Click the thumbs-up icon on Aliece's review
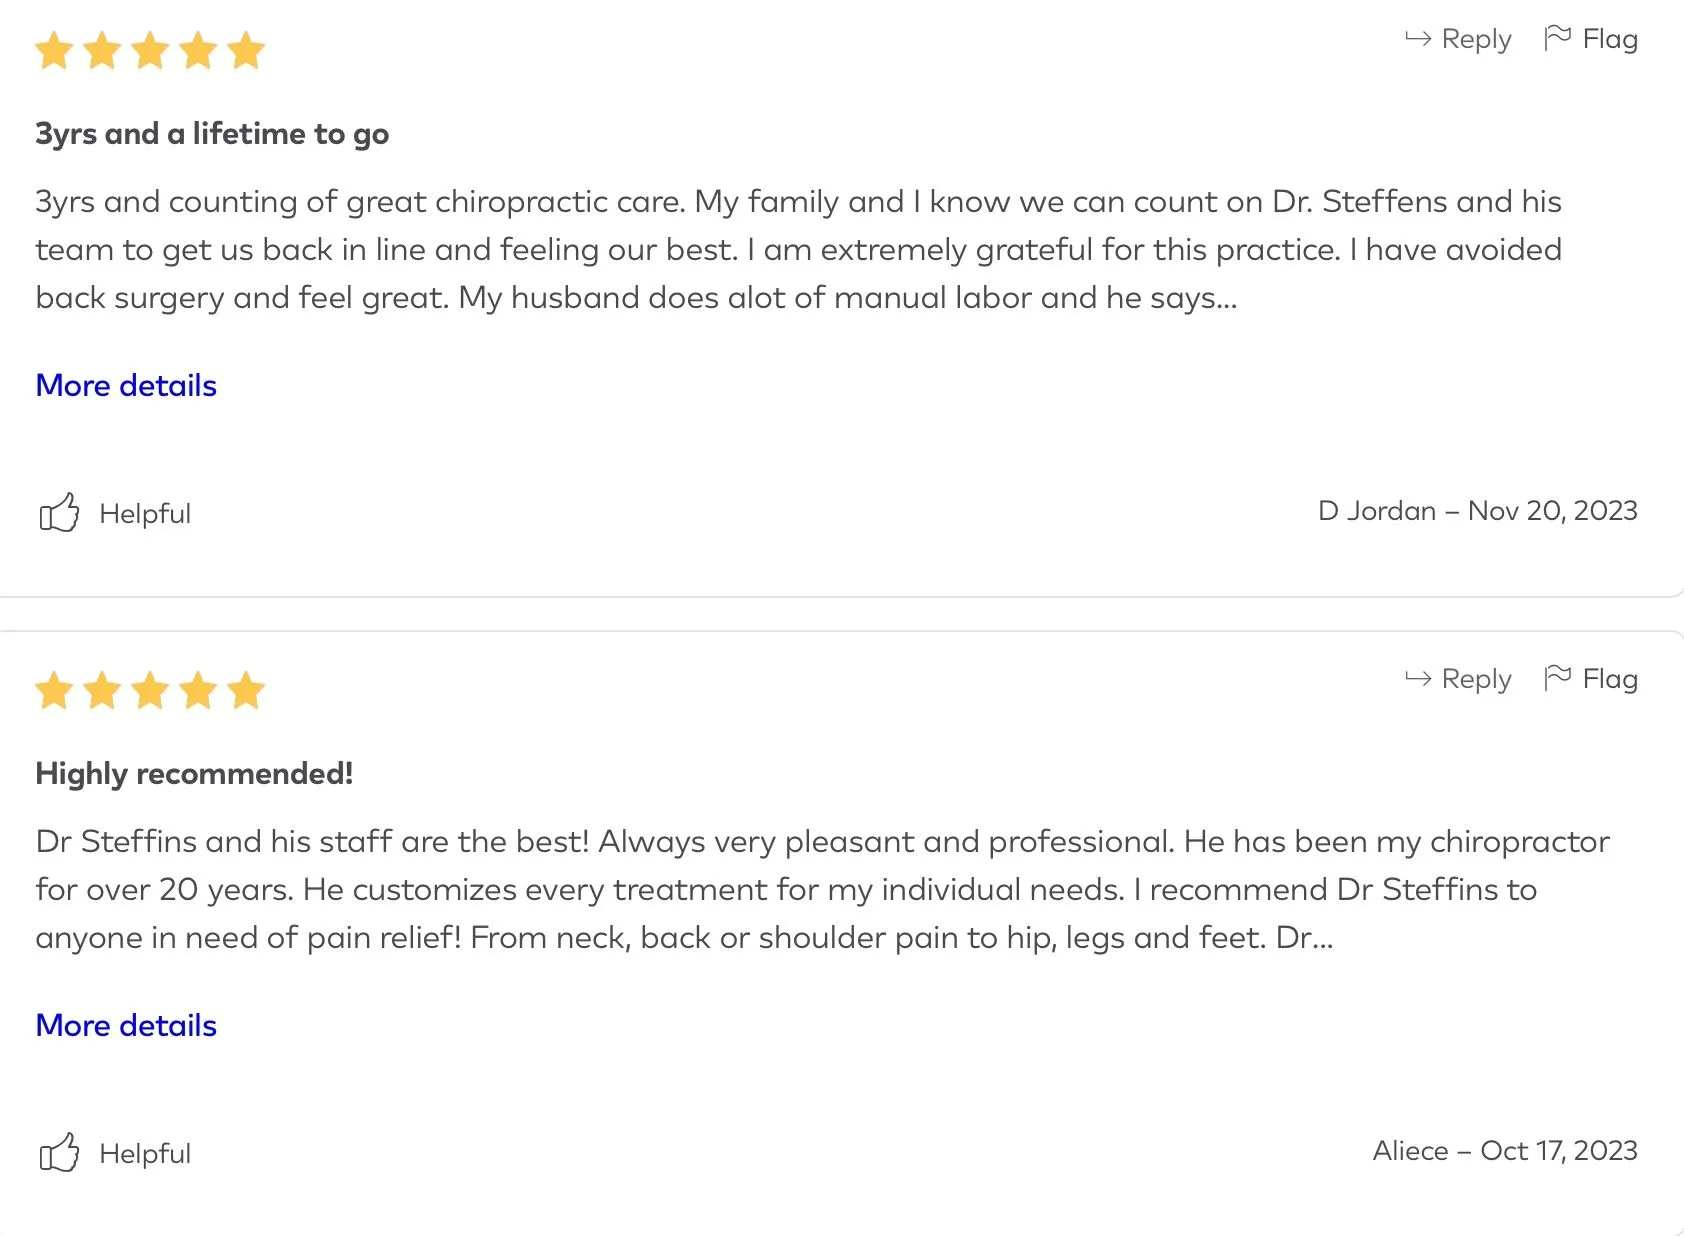1684x1236 pixels. [x=59, y=1153]
